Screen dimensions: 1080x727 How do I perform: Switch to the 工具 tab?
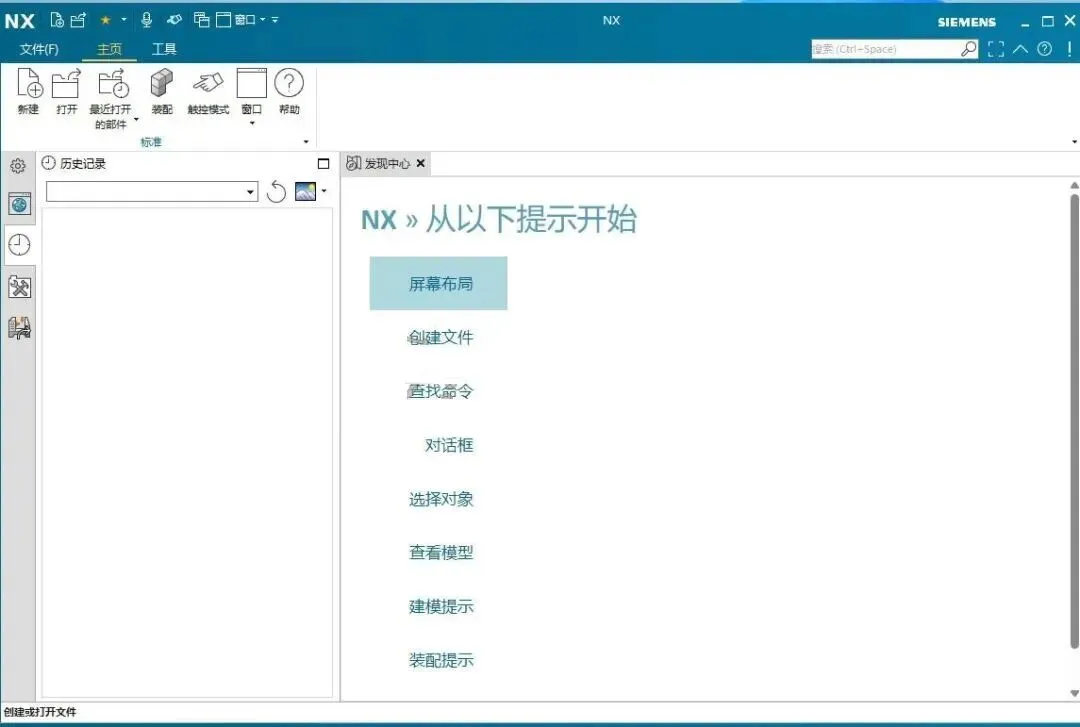click(x=164, y=49)
